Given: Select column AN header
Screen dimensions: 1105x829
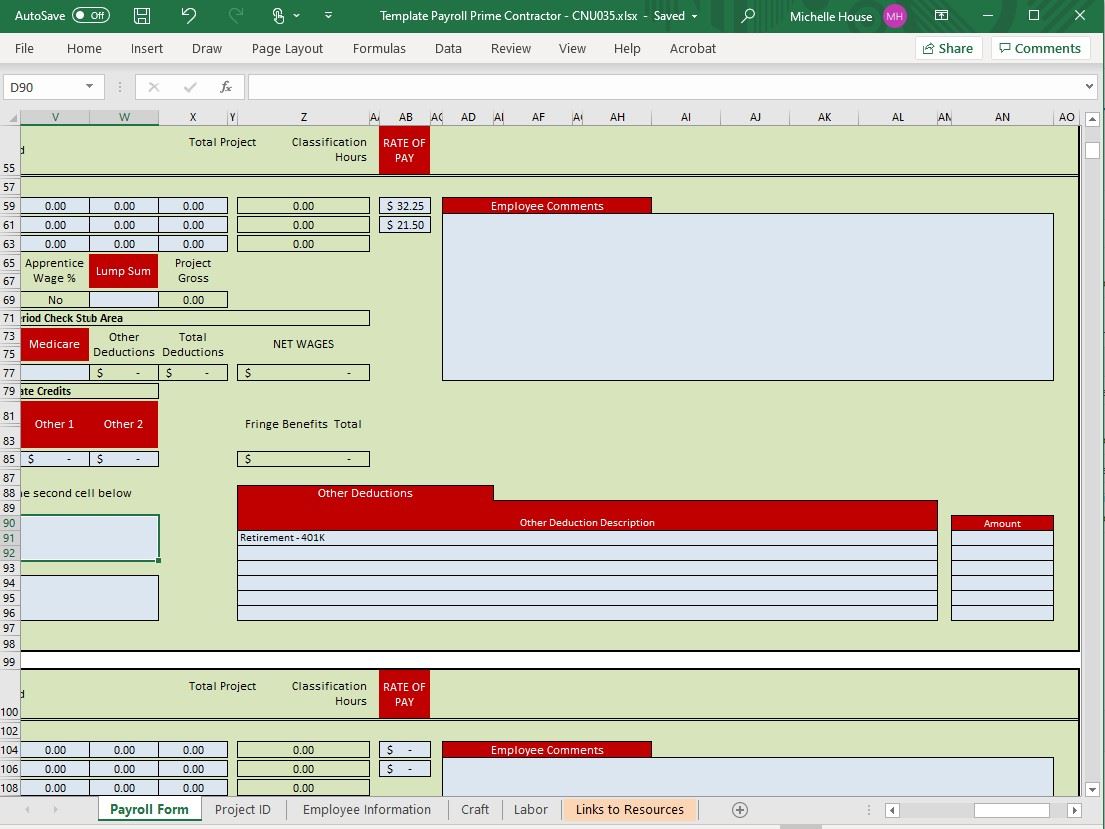Looking at the screenshot, I should (1002, 117).
